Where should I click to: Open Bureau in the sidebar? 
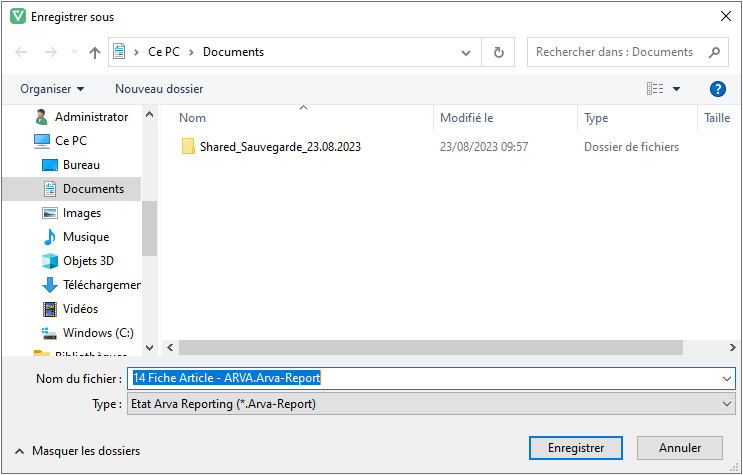[71, 165]
